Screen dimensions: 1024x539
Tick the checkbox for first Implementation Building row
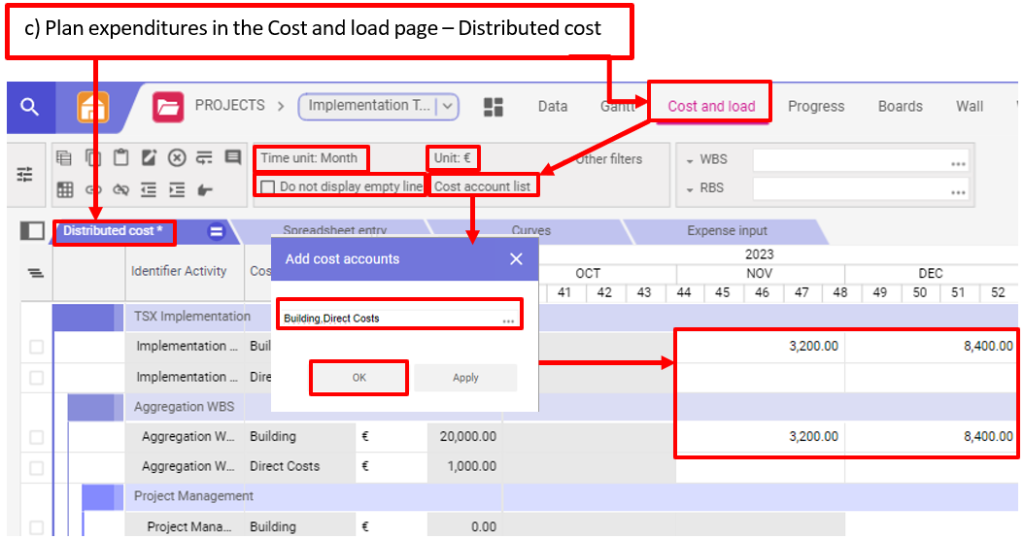(37, 347)
